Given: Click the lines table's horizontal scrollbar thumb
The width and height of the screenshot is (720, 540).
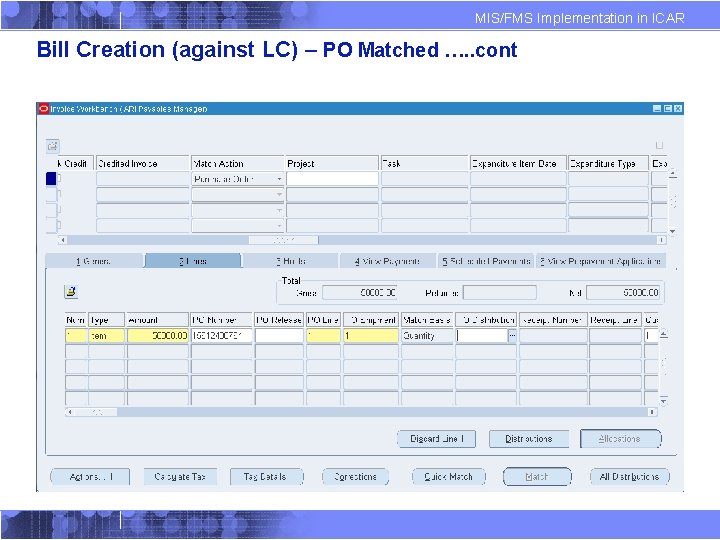Looking at the screenshot, I should point(96,412).
